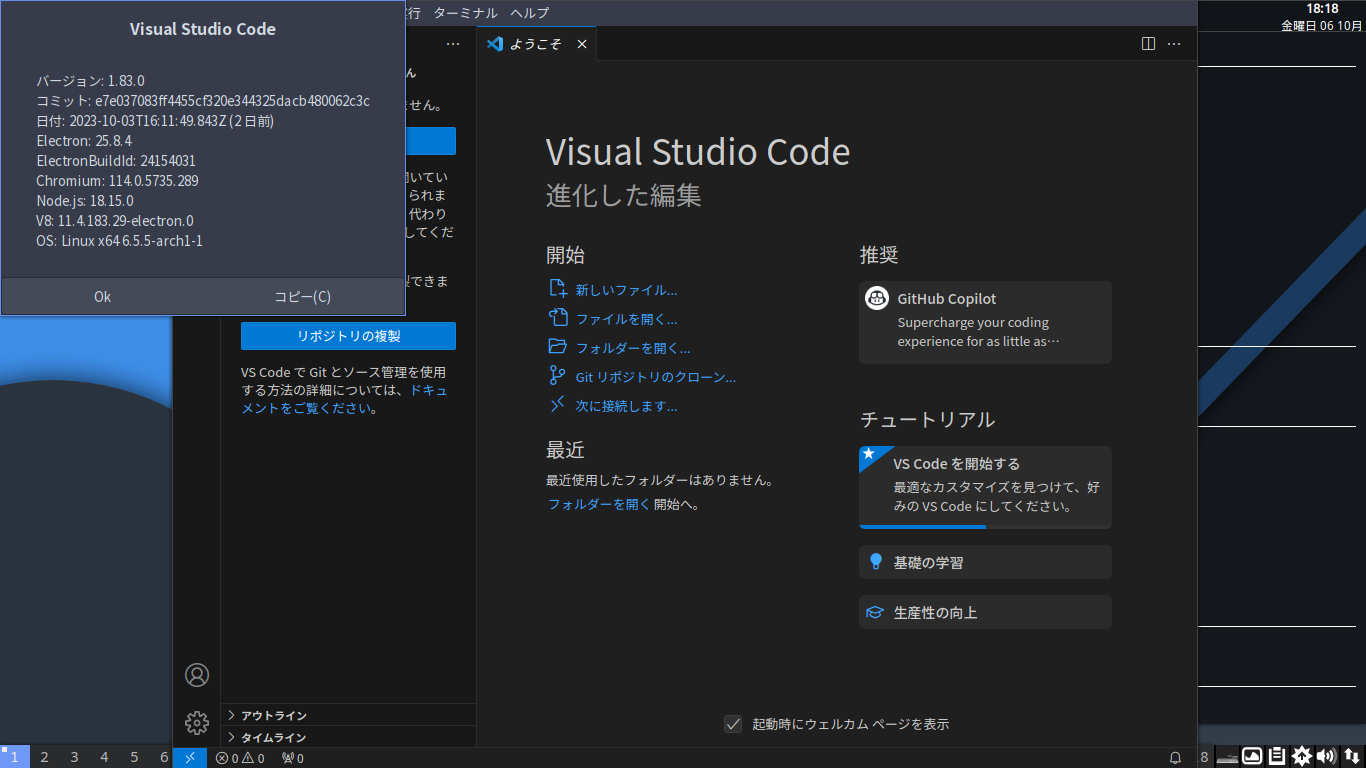Click the git branch icon beside Git リポジトリのクローン
1366x768 pixels.
tap(558, 376)
